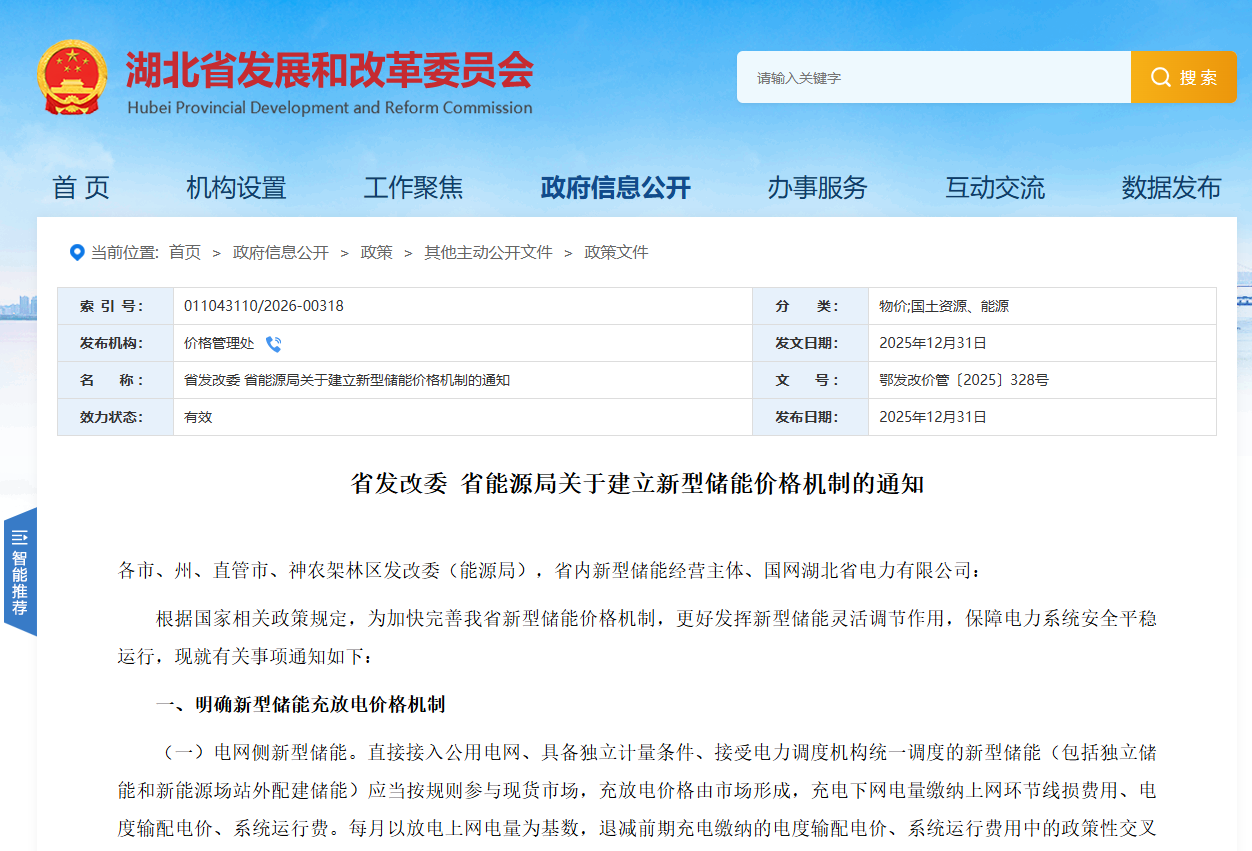The image size is (1252, 851).
Task: Click the phone icon beside 价格管理处
Action: [273, 344]
